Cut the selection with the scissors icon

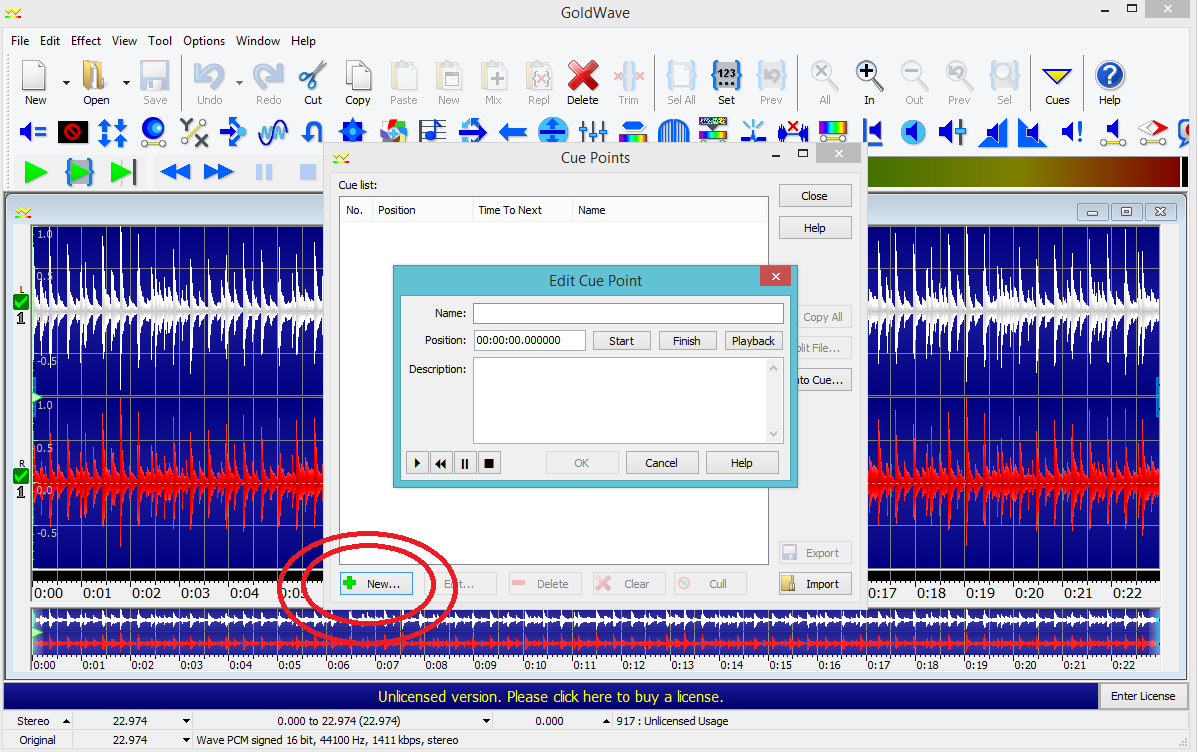point(312,83)
